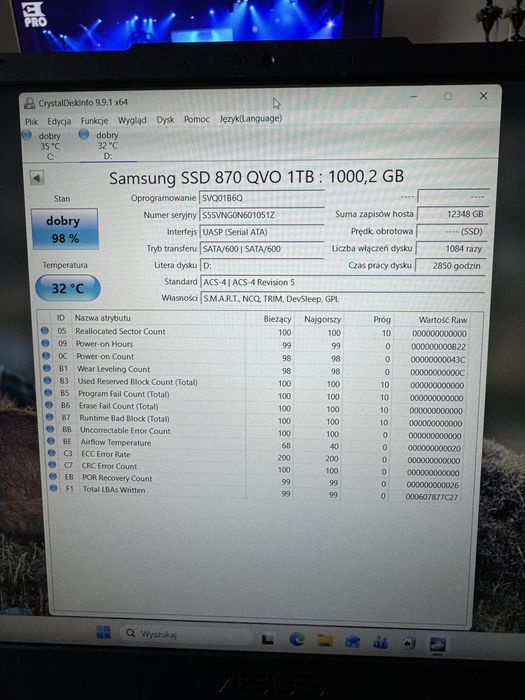Close the CrystalDiskInfo window

coord(483,96)
